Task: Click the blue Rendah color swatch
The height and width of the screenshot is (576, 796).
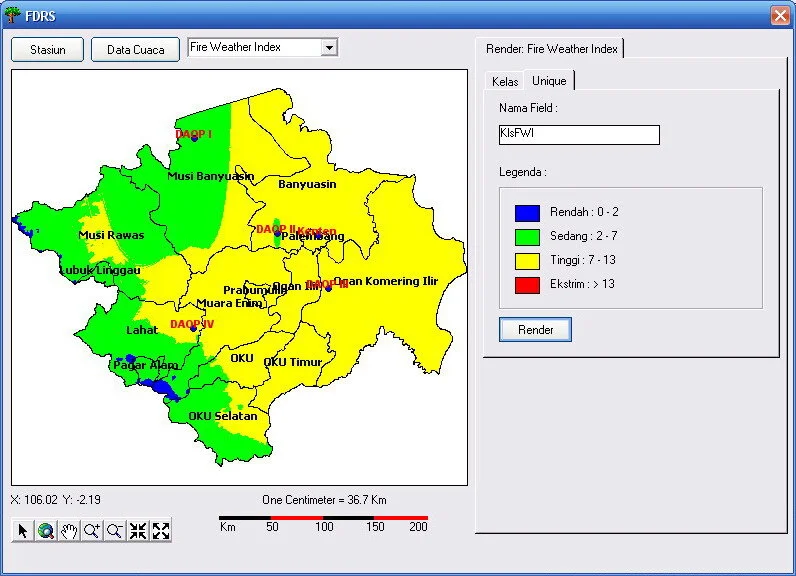Action: click(527, 213)
